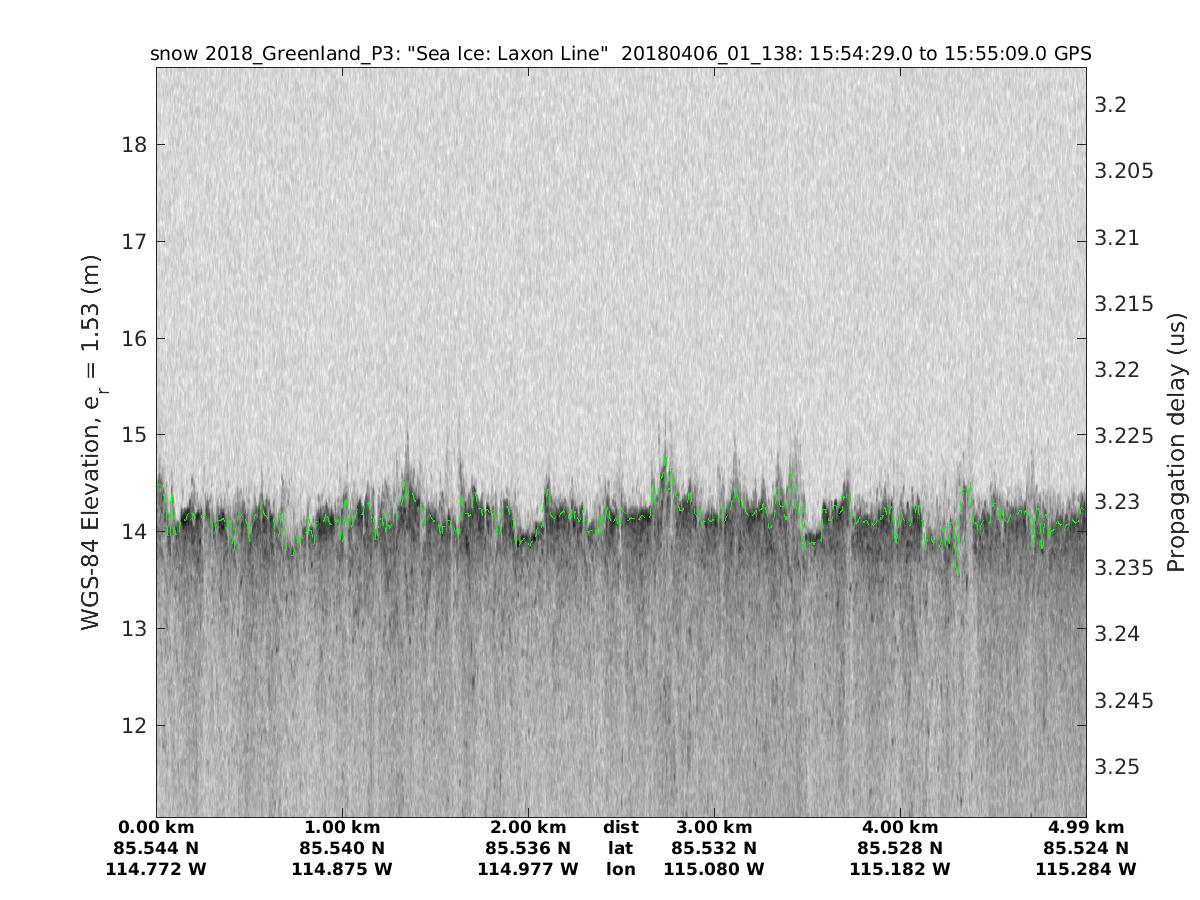Click the 115.080 W longitude label
The width and height of the screenshot is (1200, 900).
point(714,870)
